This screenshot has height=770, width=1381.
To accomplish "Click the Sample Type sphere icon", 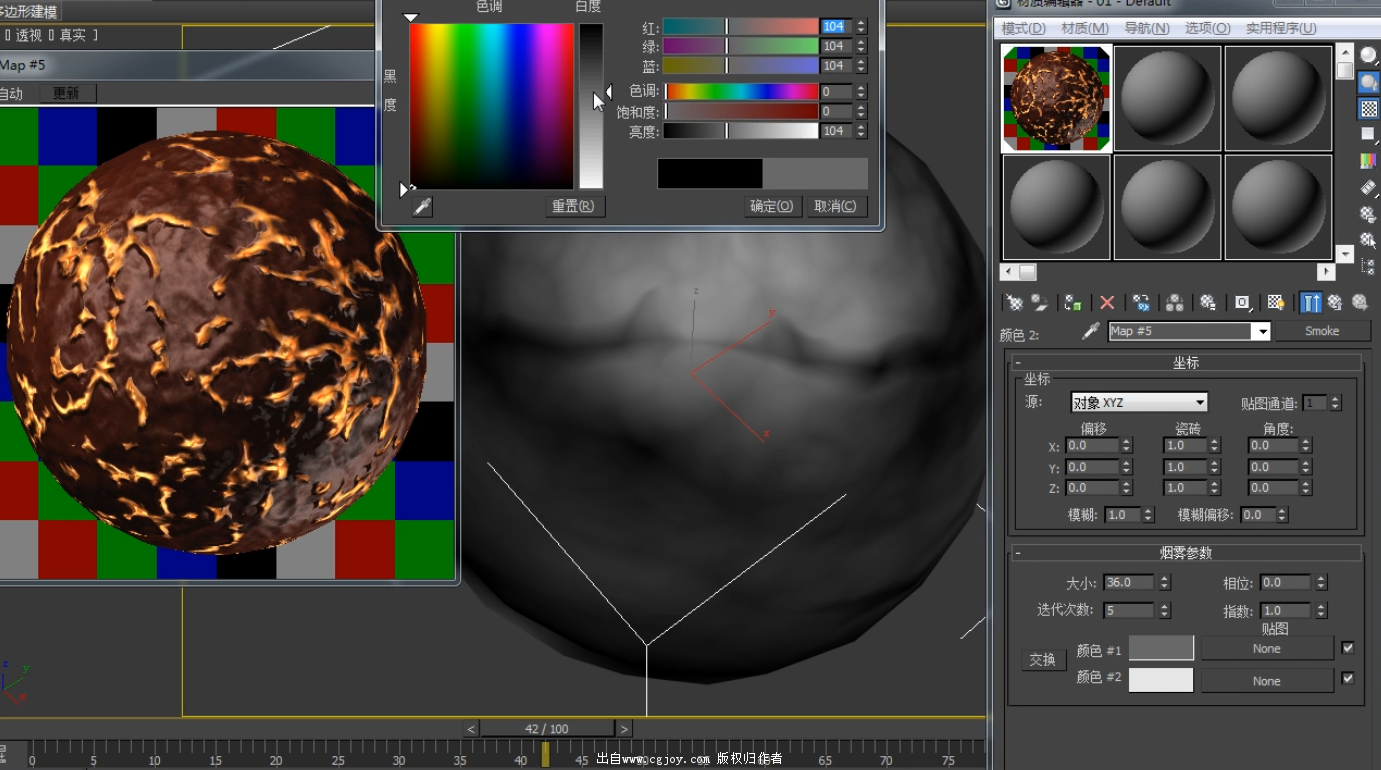I will pyautogui.click(x=1368, y=56).
